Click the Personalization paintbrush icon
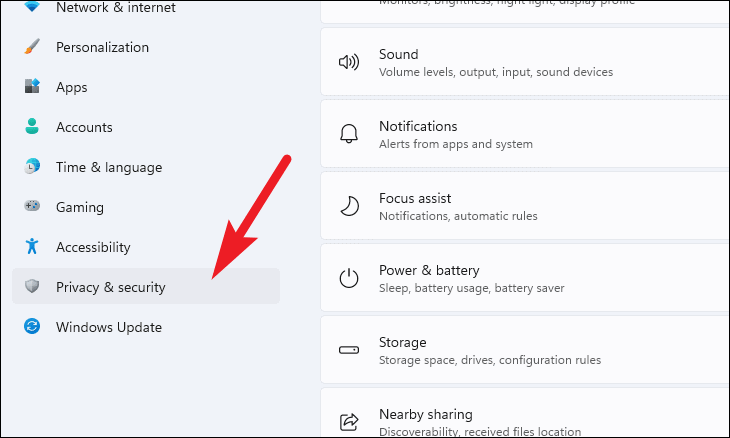The height and width of the screenshot is (438, 730). (x=32, y=47)
